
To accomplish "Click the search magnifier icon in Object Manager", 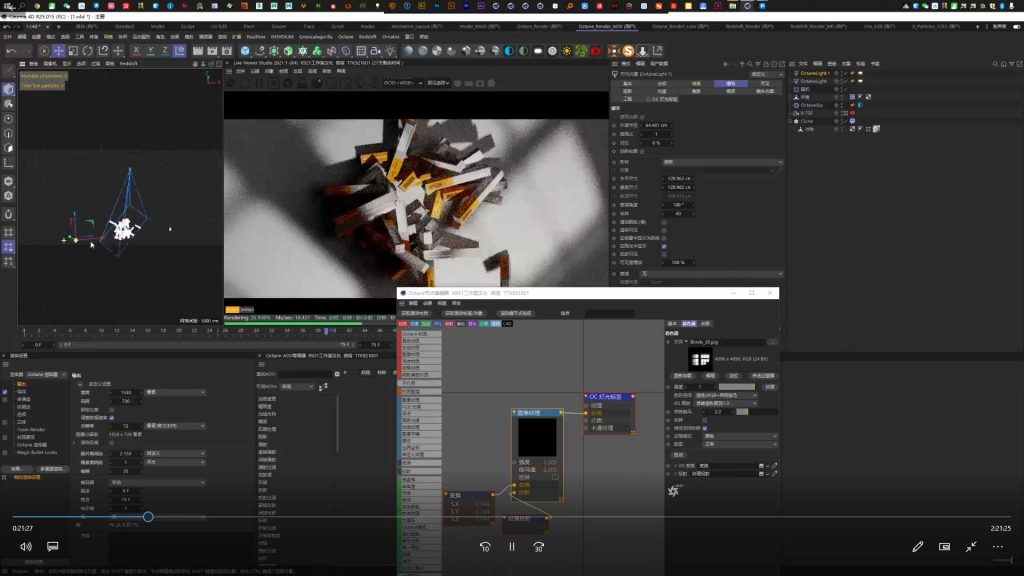I will pos(993,63).
